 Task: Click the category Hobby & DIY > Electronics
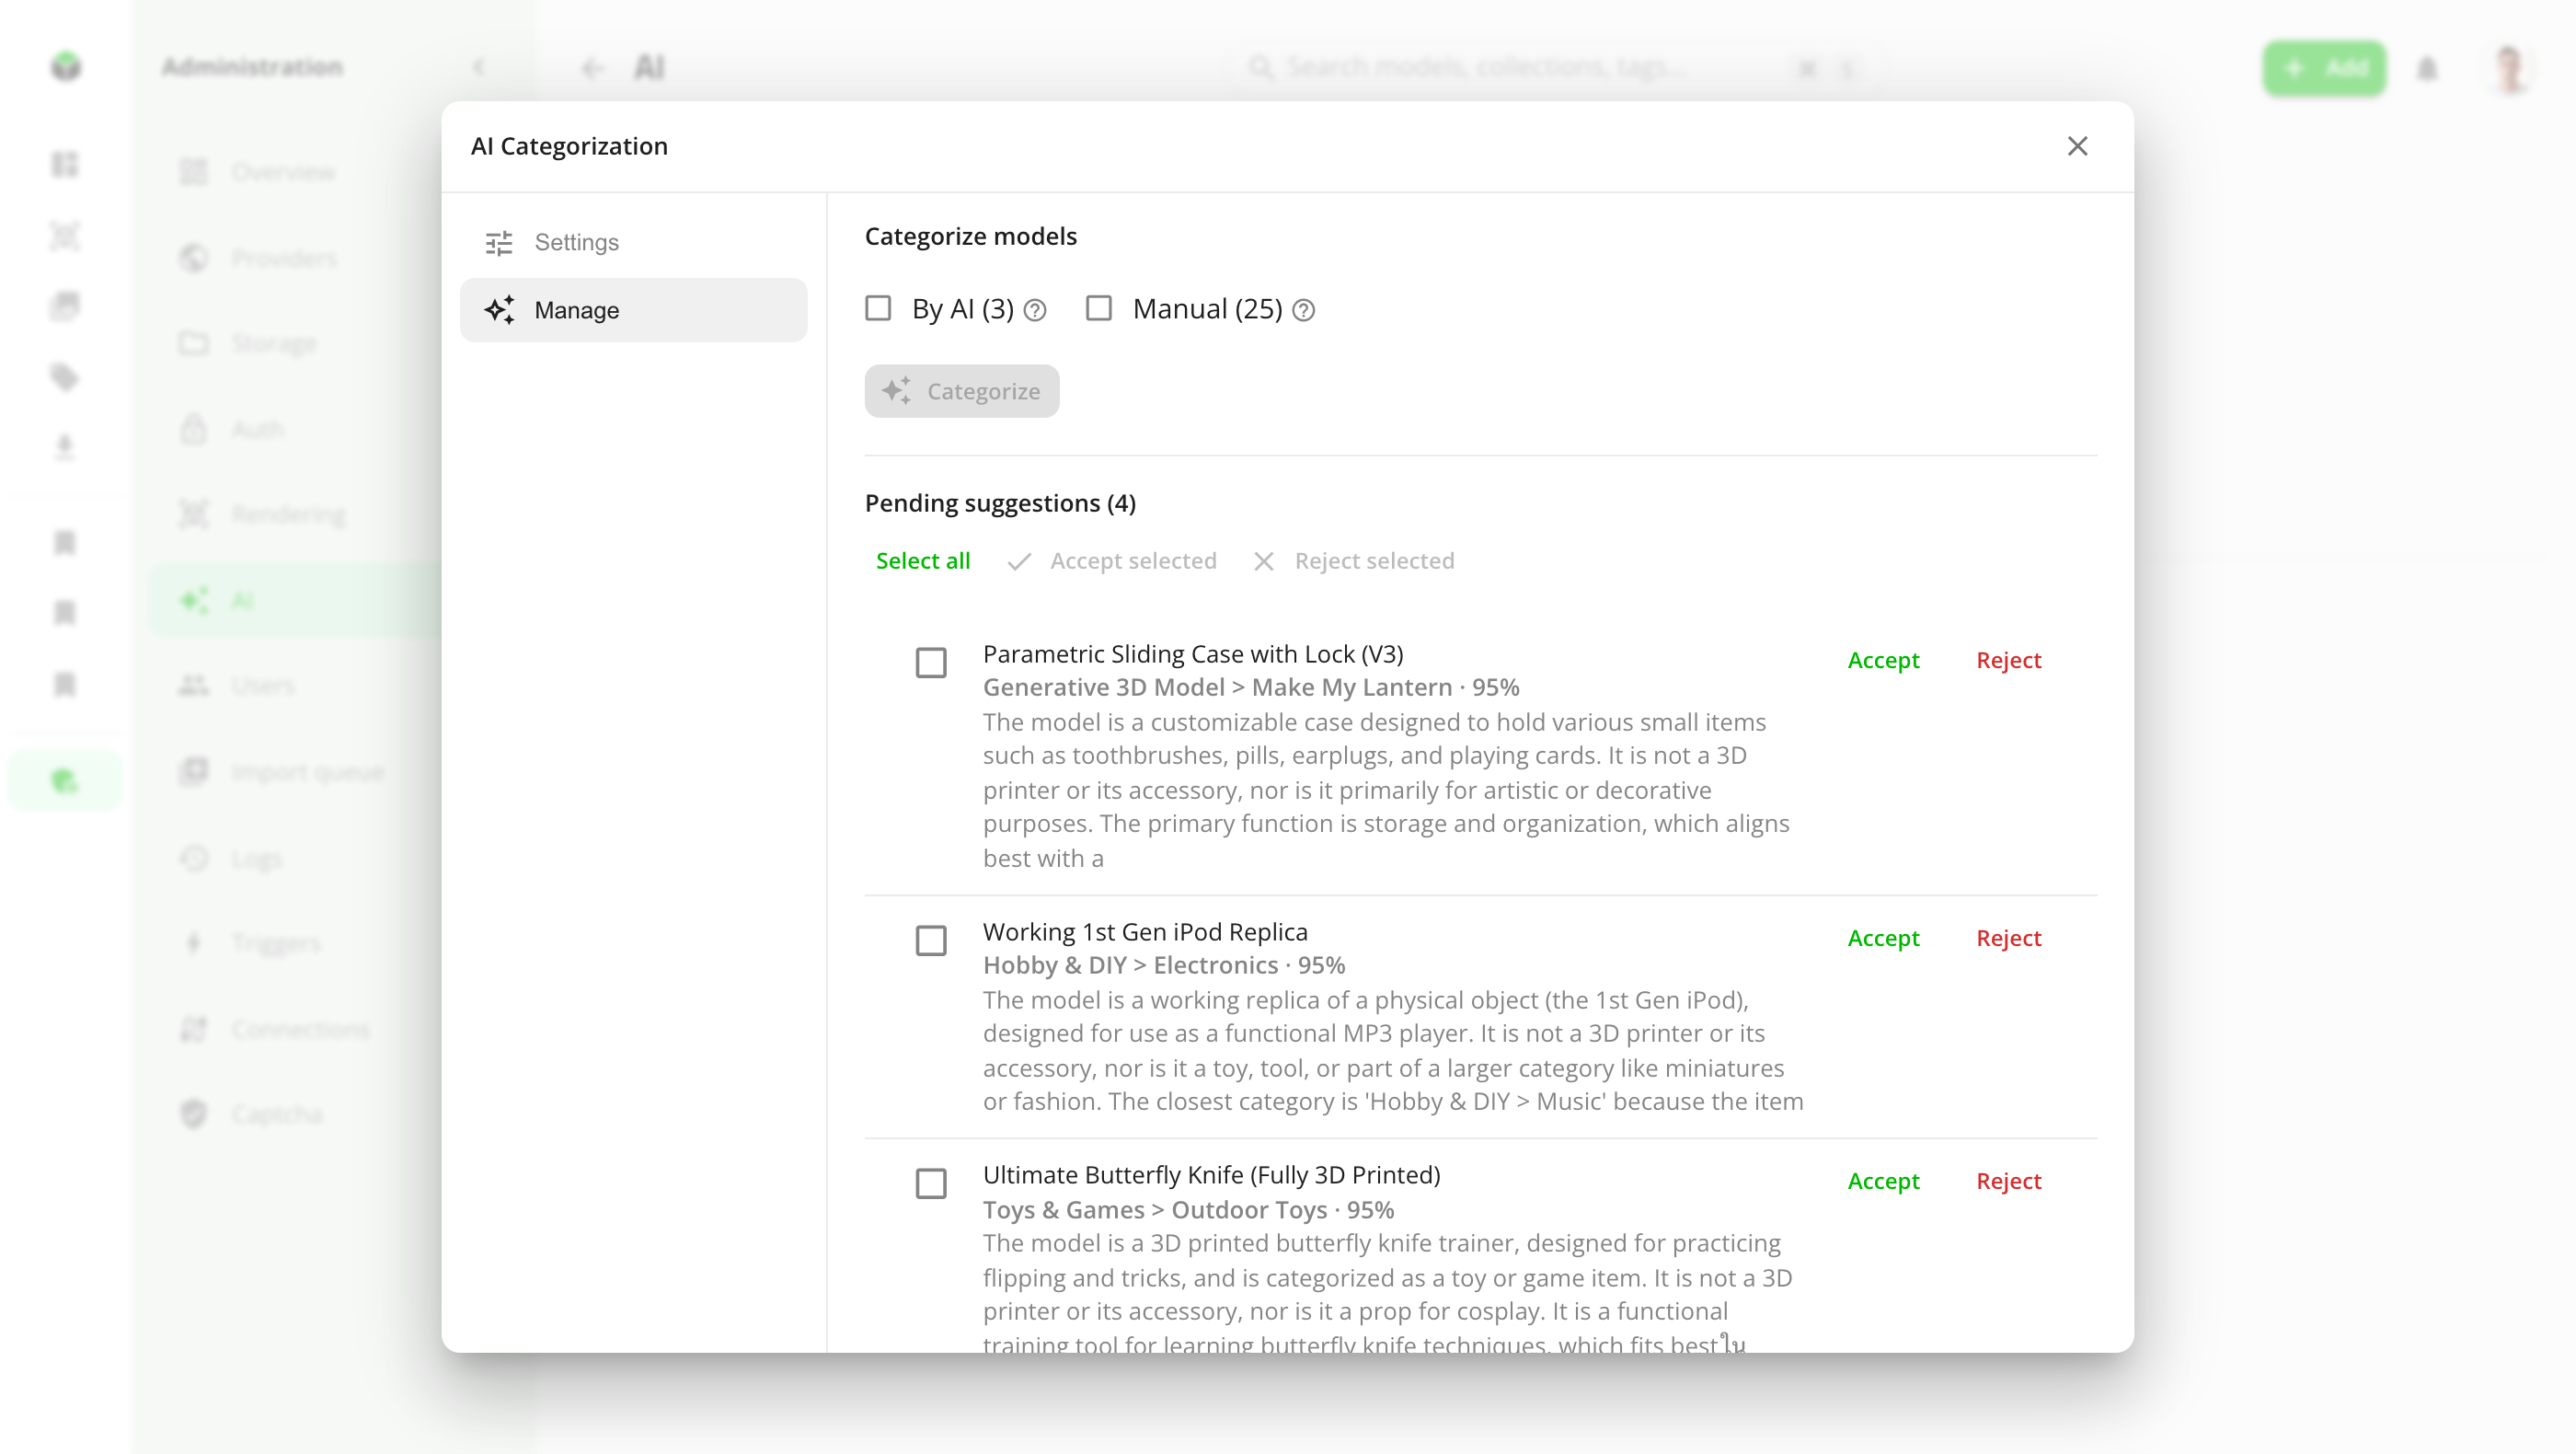(x=1130, y=965)
